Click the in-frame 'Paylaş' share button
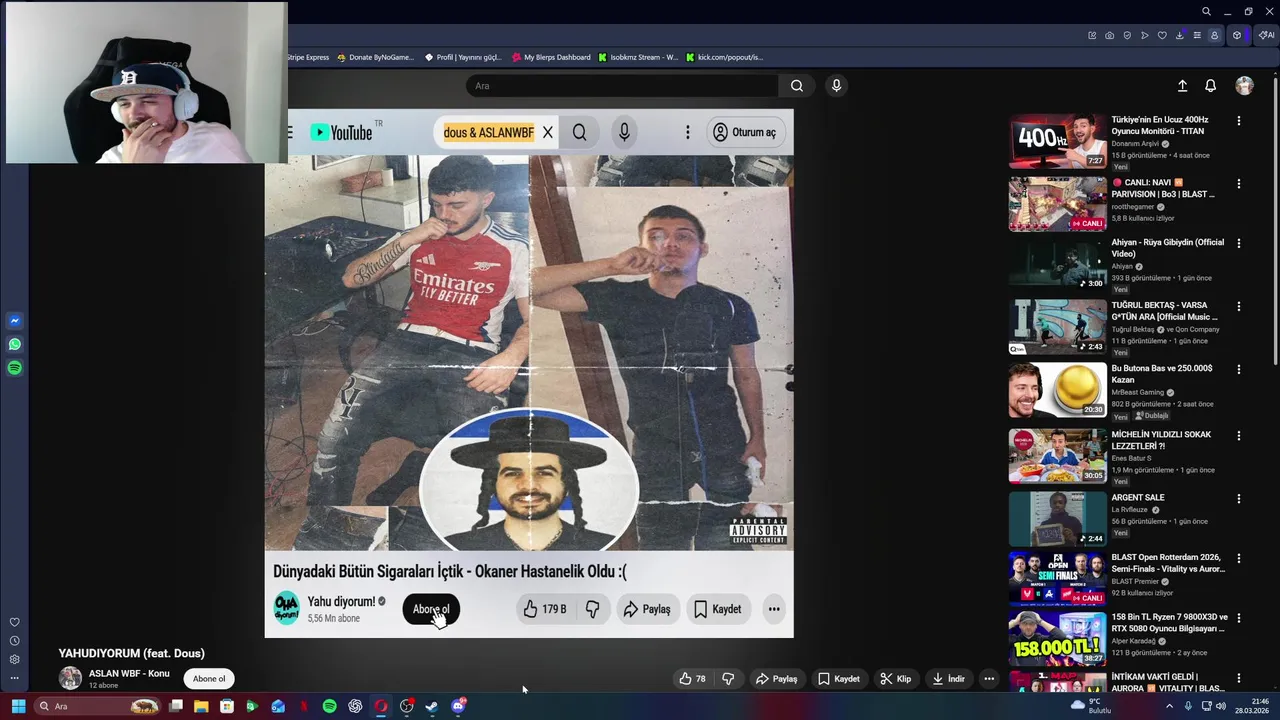 647,609
